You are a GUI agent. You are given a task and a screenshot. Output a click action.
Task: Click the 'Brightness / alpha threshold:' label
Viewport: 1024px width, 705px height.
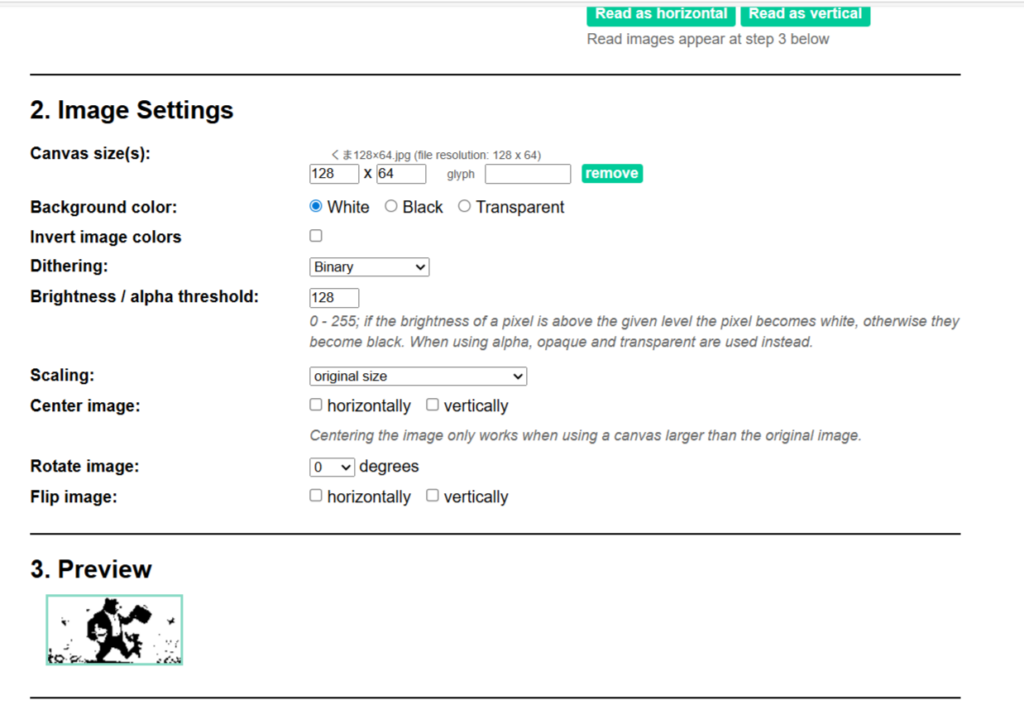pyautogui.click(x=144, y=296)
